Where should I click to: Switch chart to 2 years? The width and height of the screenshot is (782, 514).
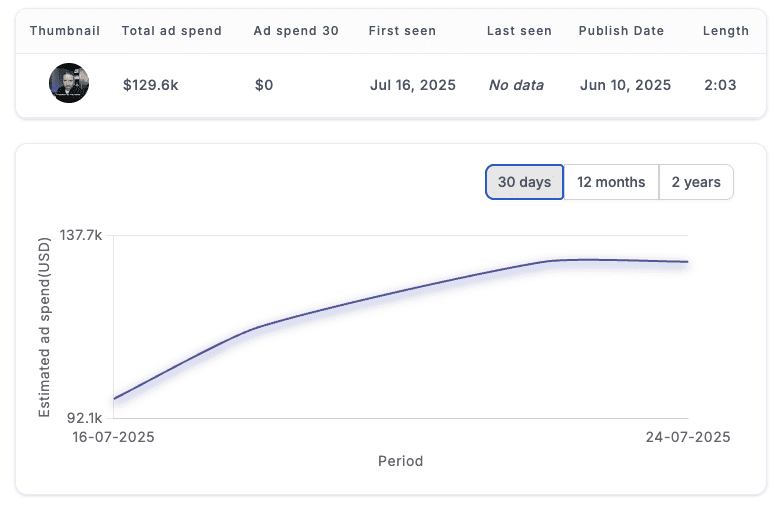696,182
